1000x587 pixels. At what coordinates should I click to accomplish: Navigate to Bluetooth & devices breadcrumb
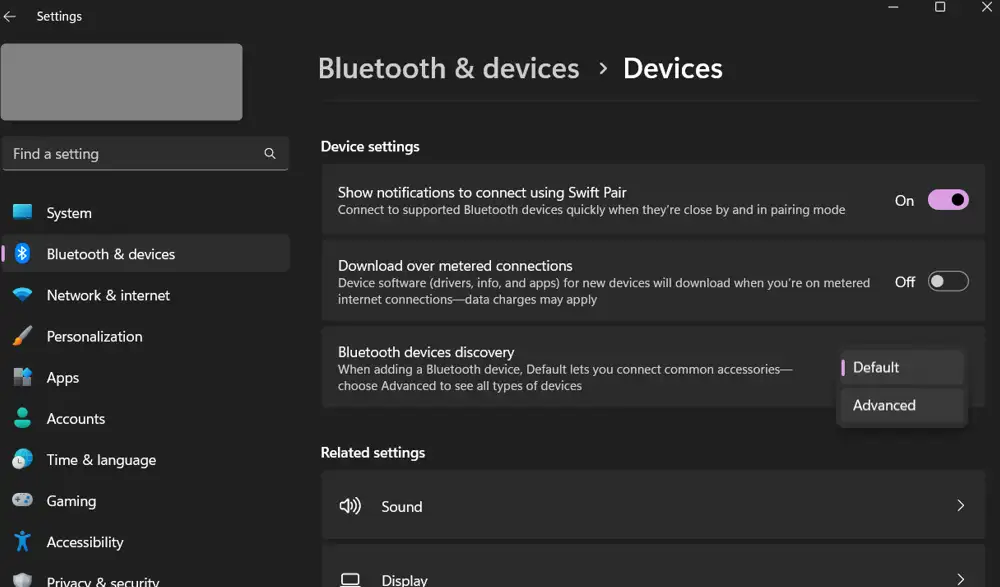pyautogui.click(x=448, y=69)
